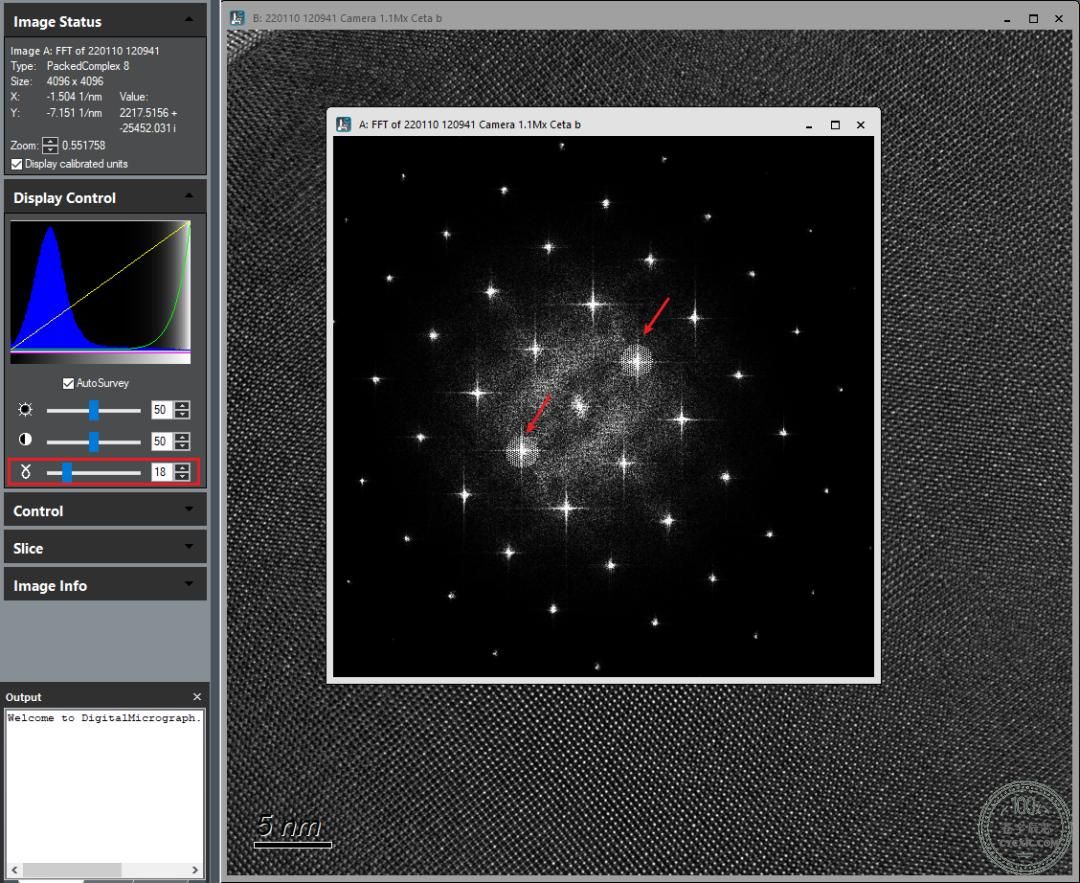Close the Output panel
The width and height of the screenshot is (1080, 883).
197,697
